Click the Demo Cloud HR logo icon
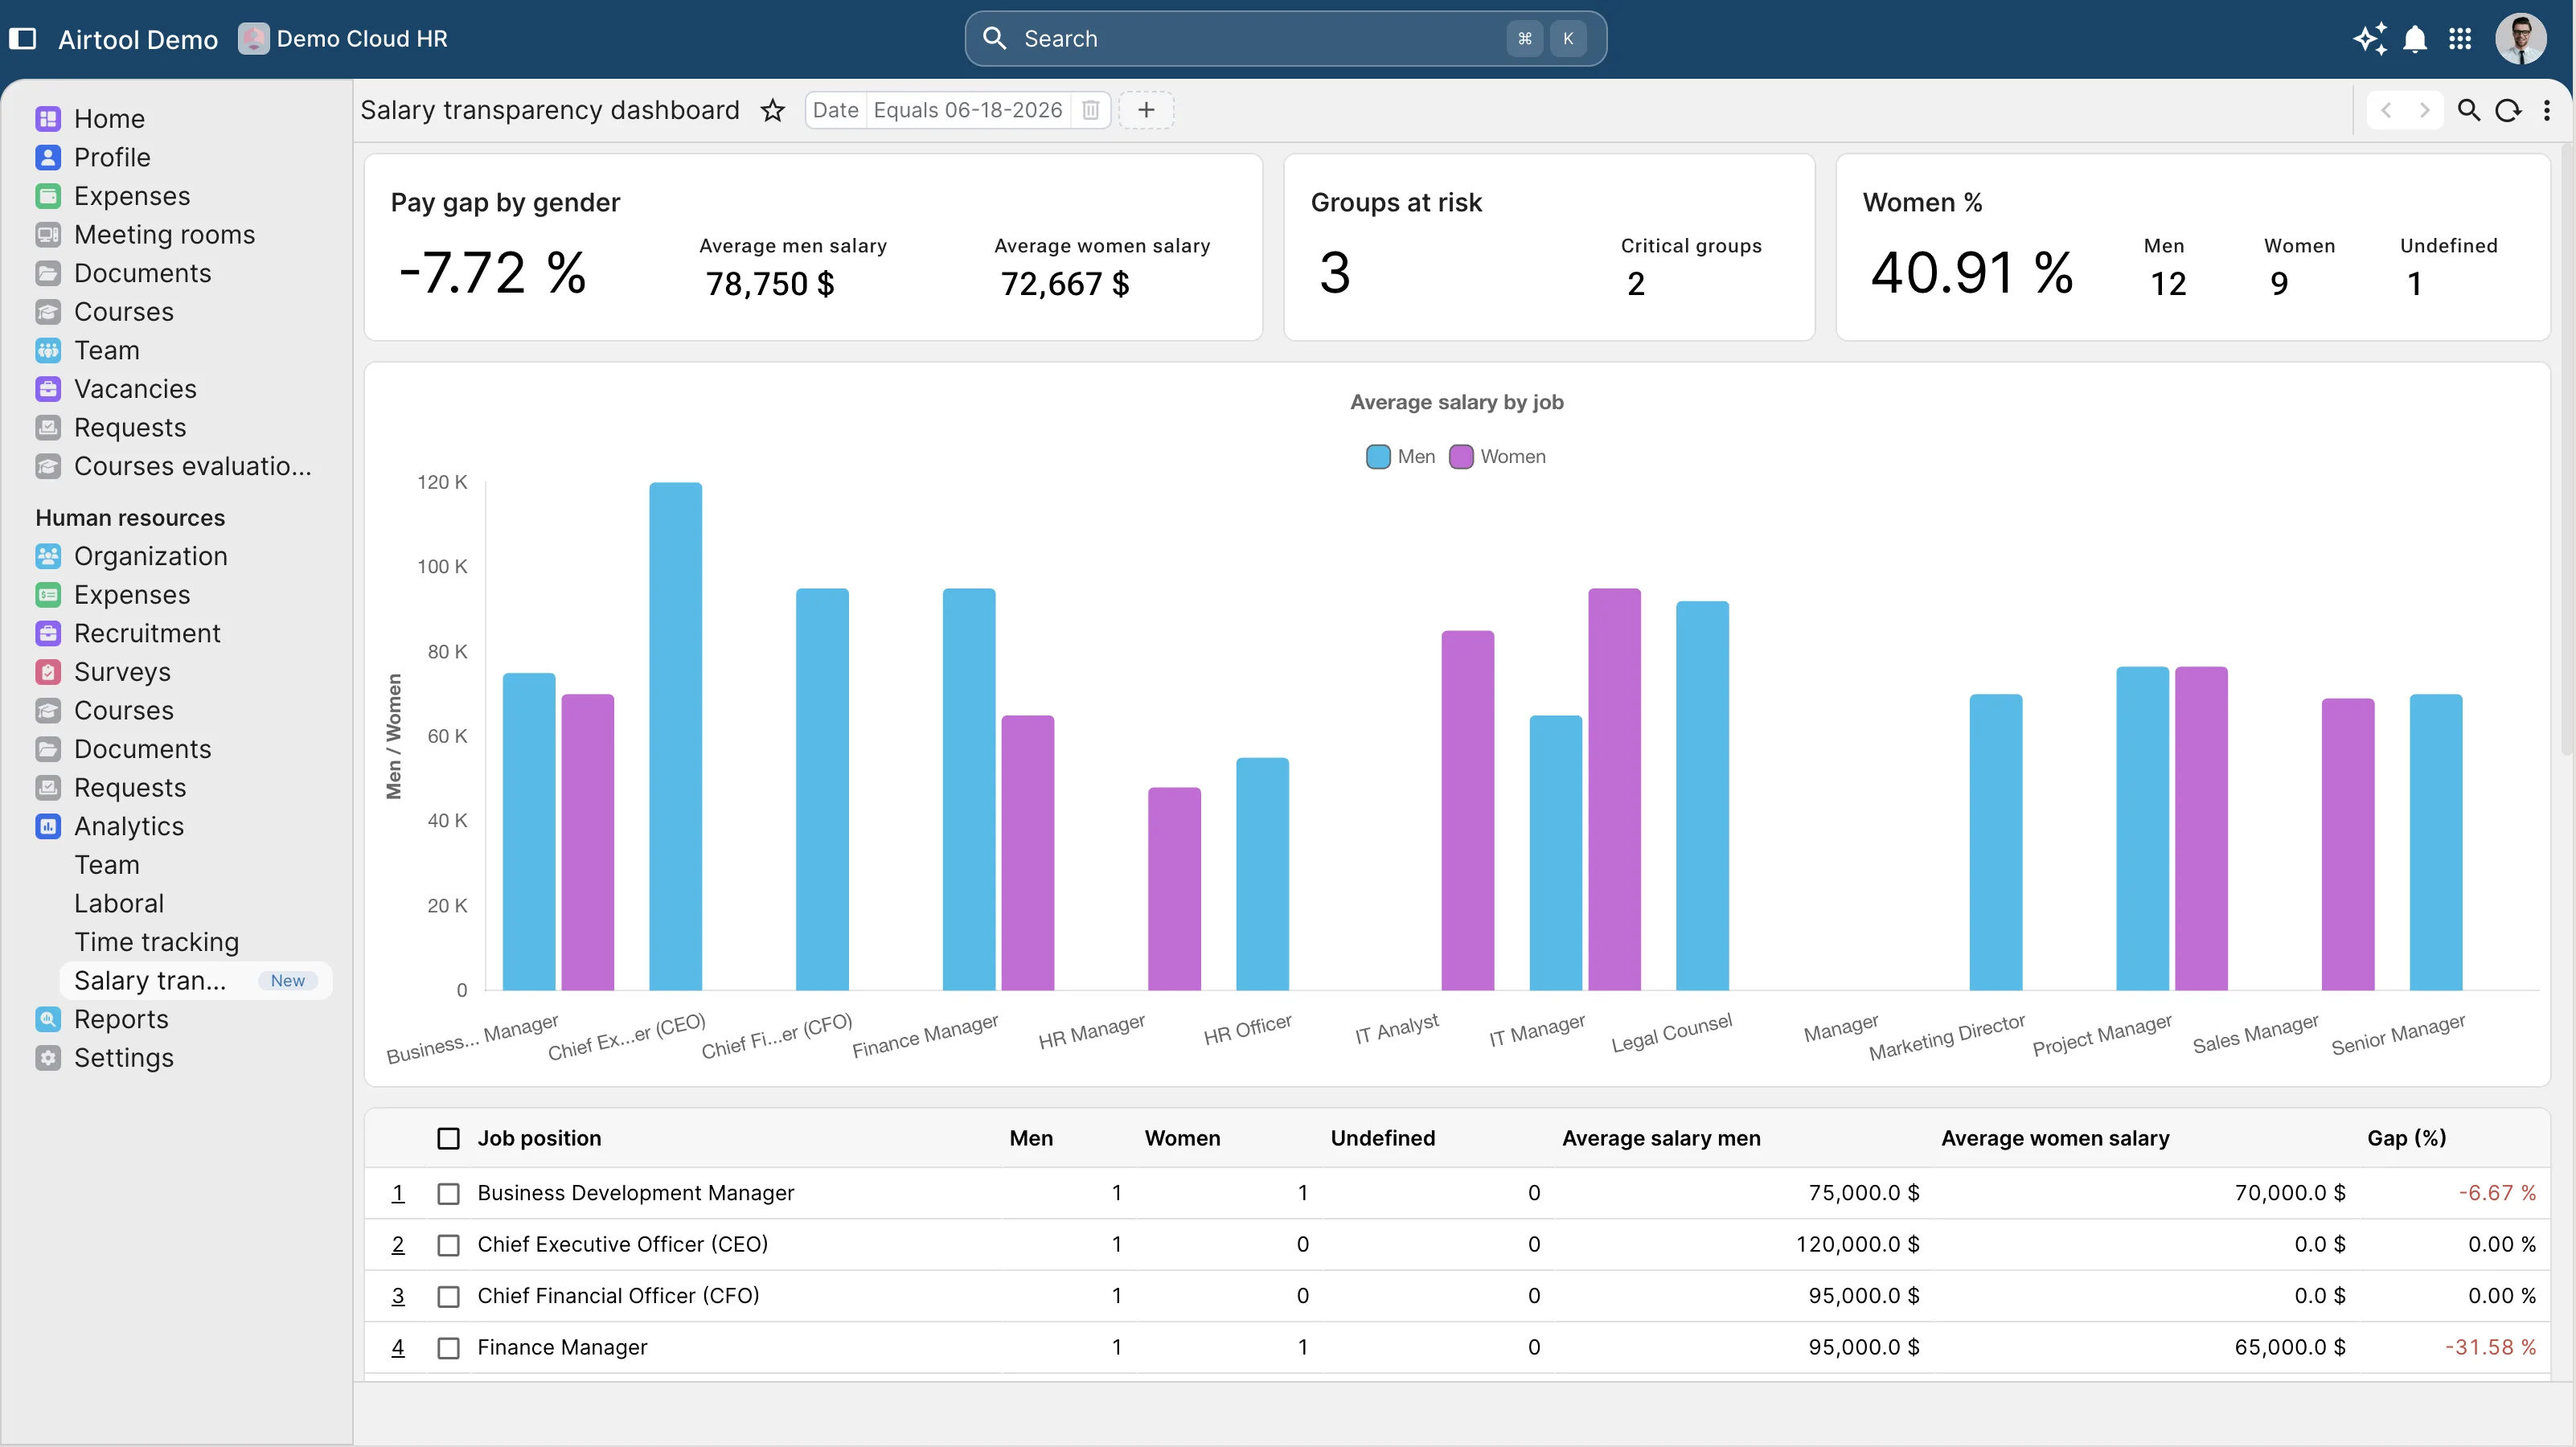Screen dimensions: 2576x1447 click(253, 39)
